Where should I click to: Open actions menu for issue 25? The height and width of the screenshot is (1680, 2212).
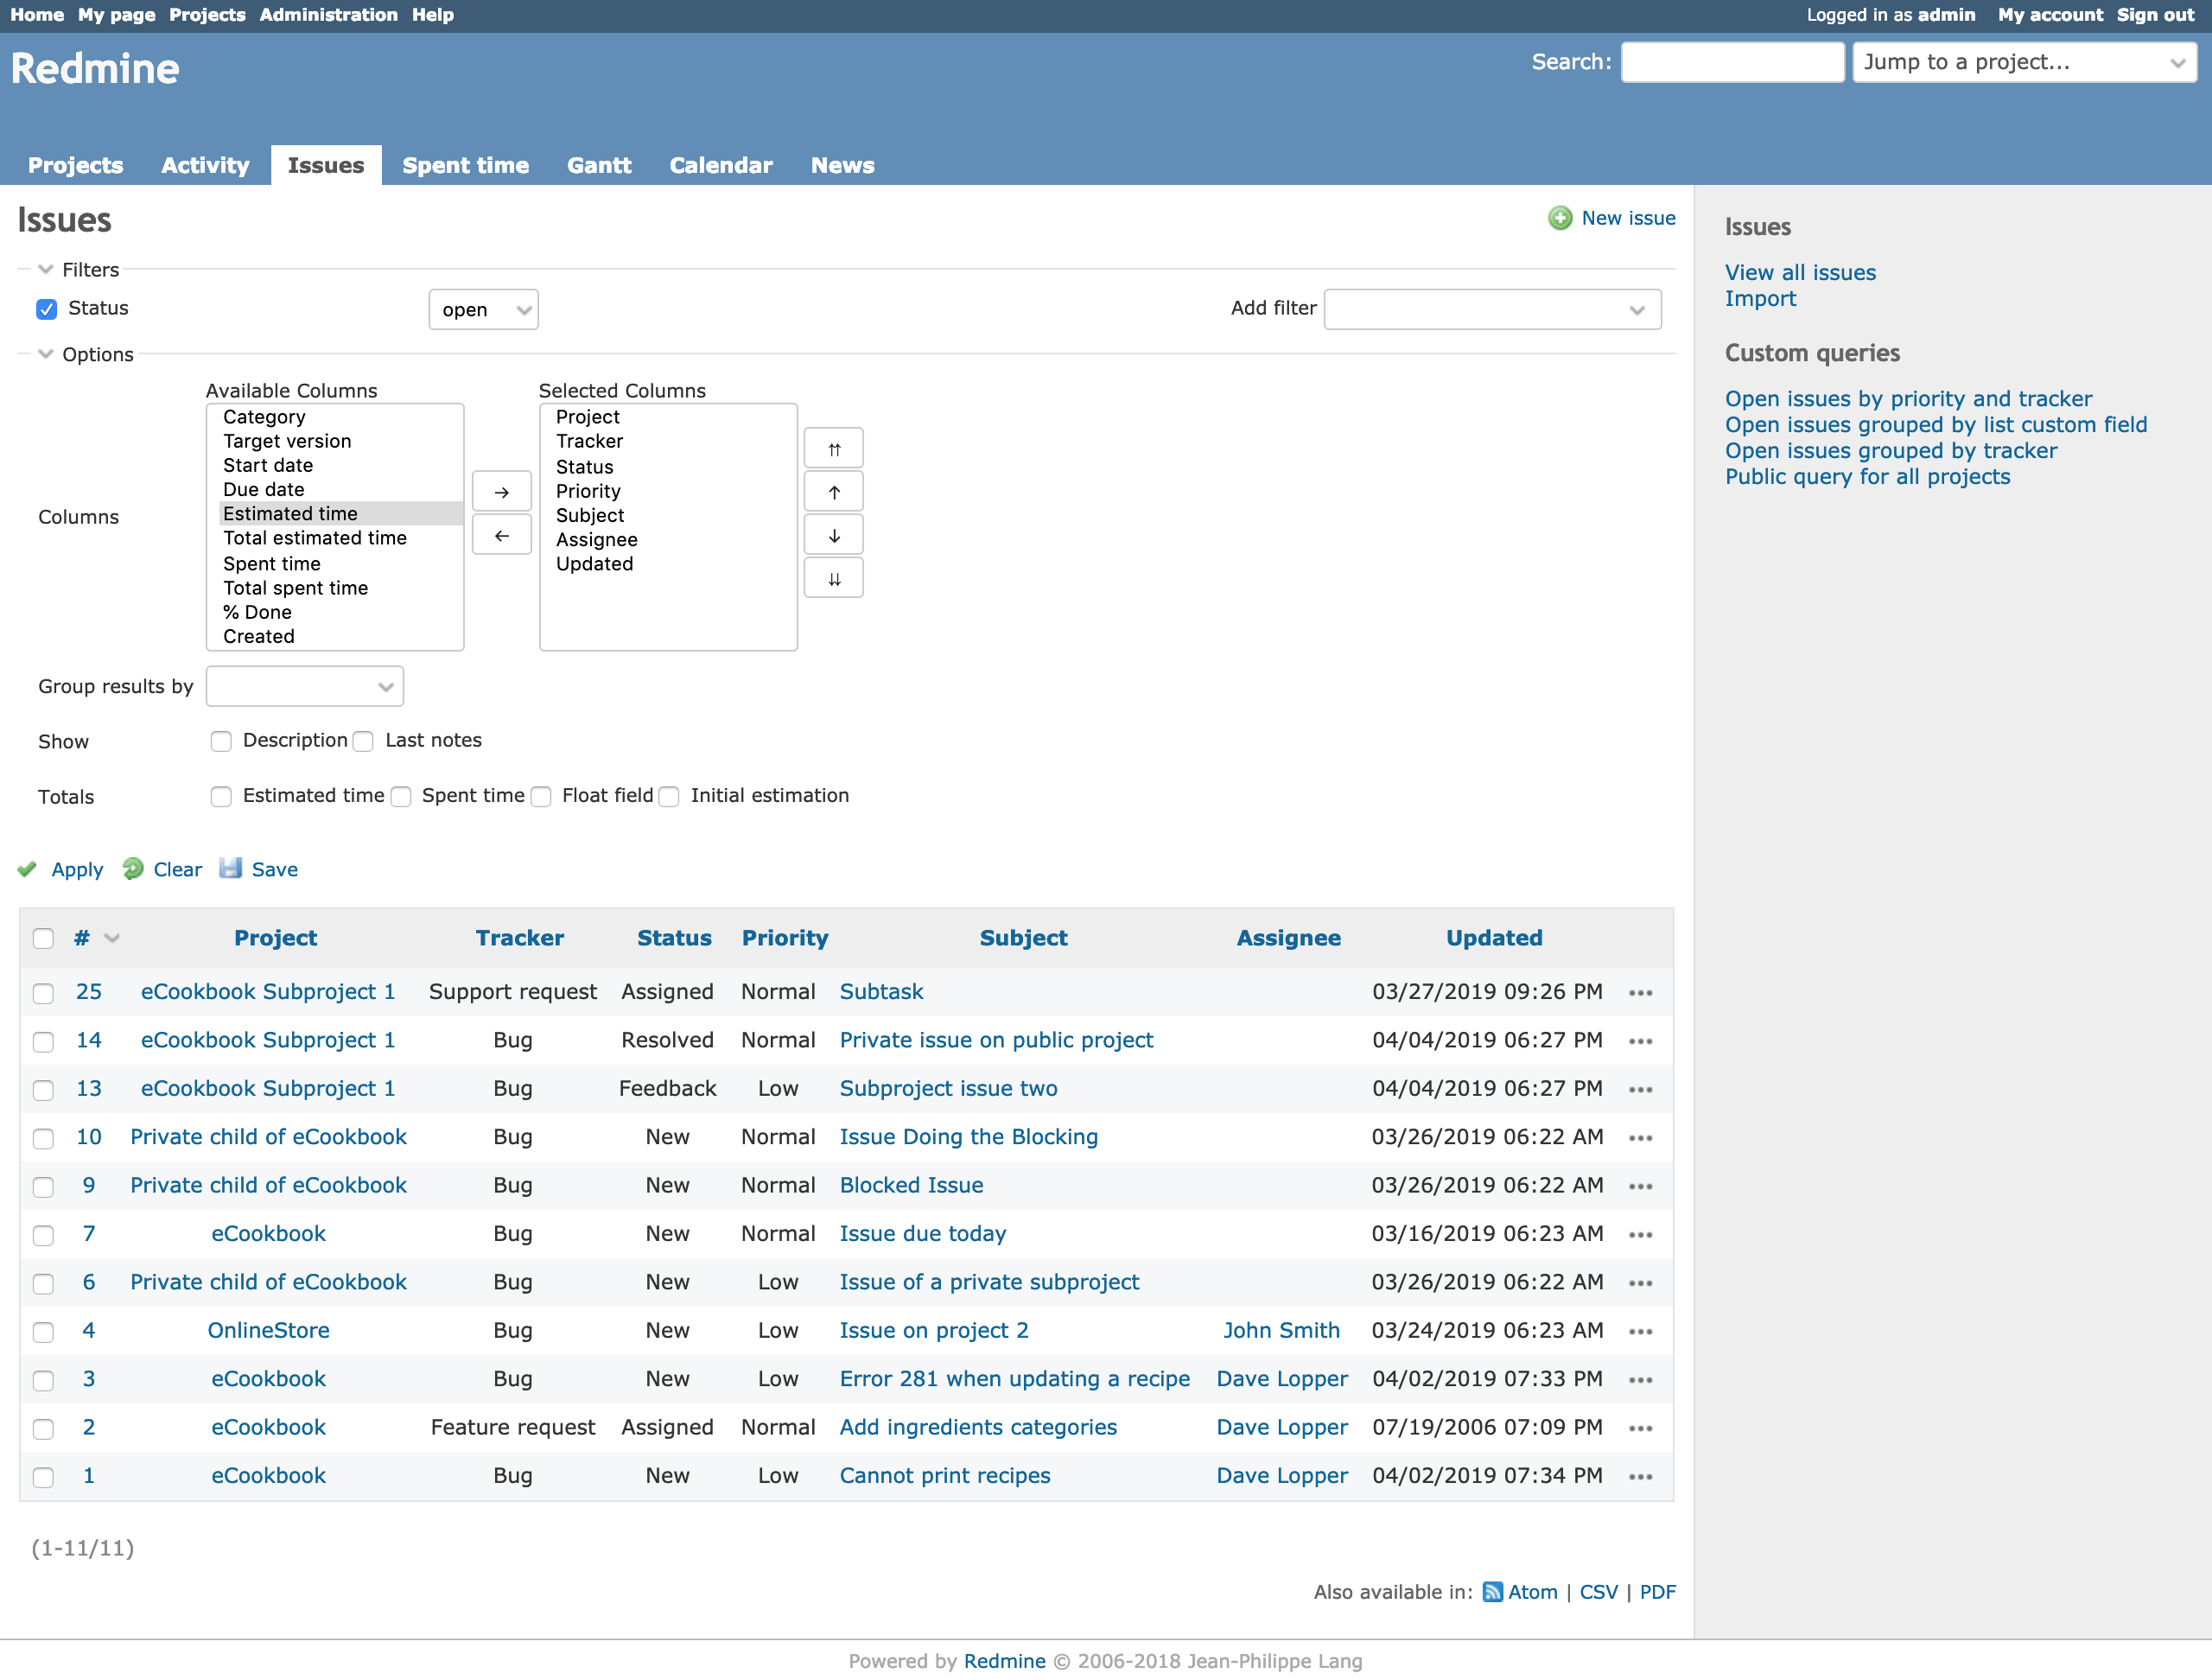tap(1640, 993)
